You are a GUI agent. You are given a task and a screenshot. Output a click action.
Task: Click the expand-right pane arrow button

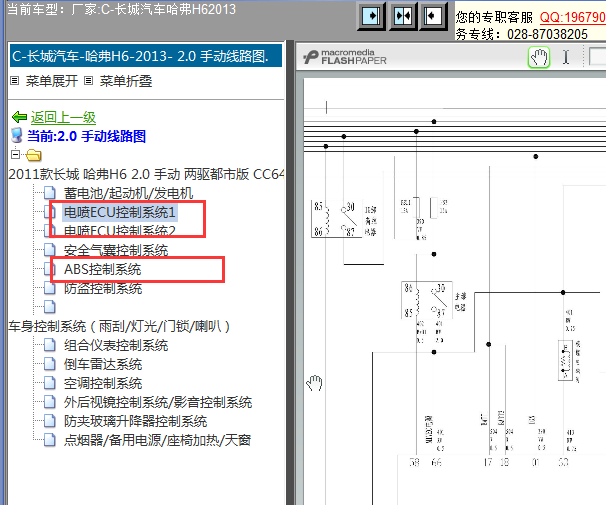tap(371, 16)
